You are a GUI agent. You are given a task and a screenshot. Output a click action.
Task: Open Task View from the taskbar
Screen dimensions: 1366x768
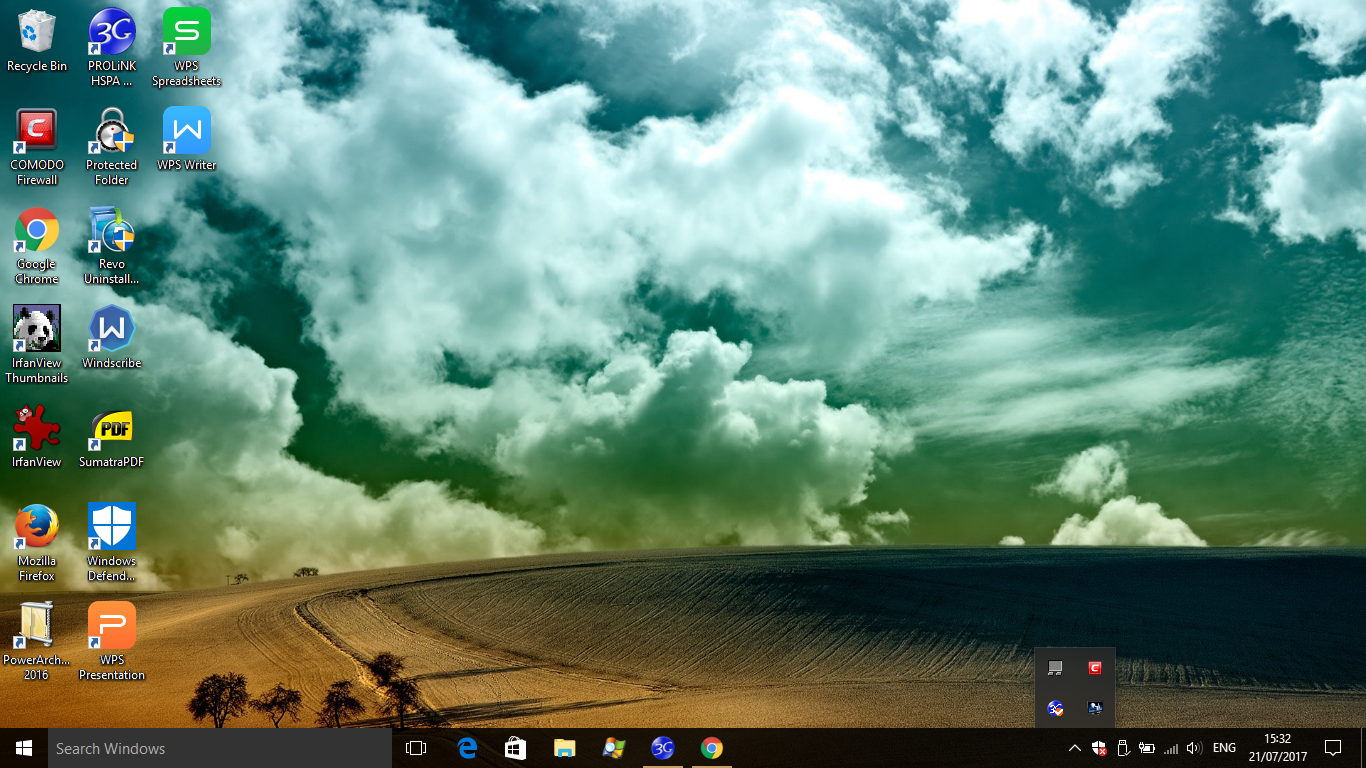point(416,748)
